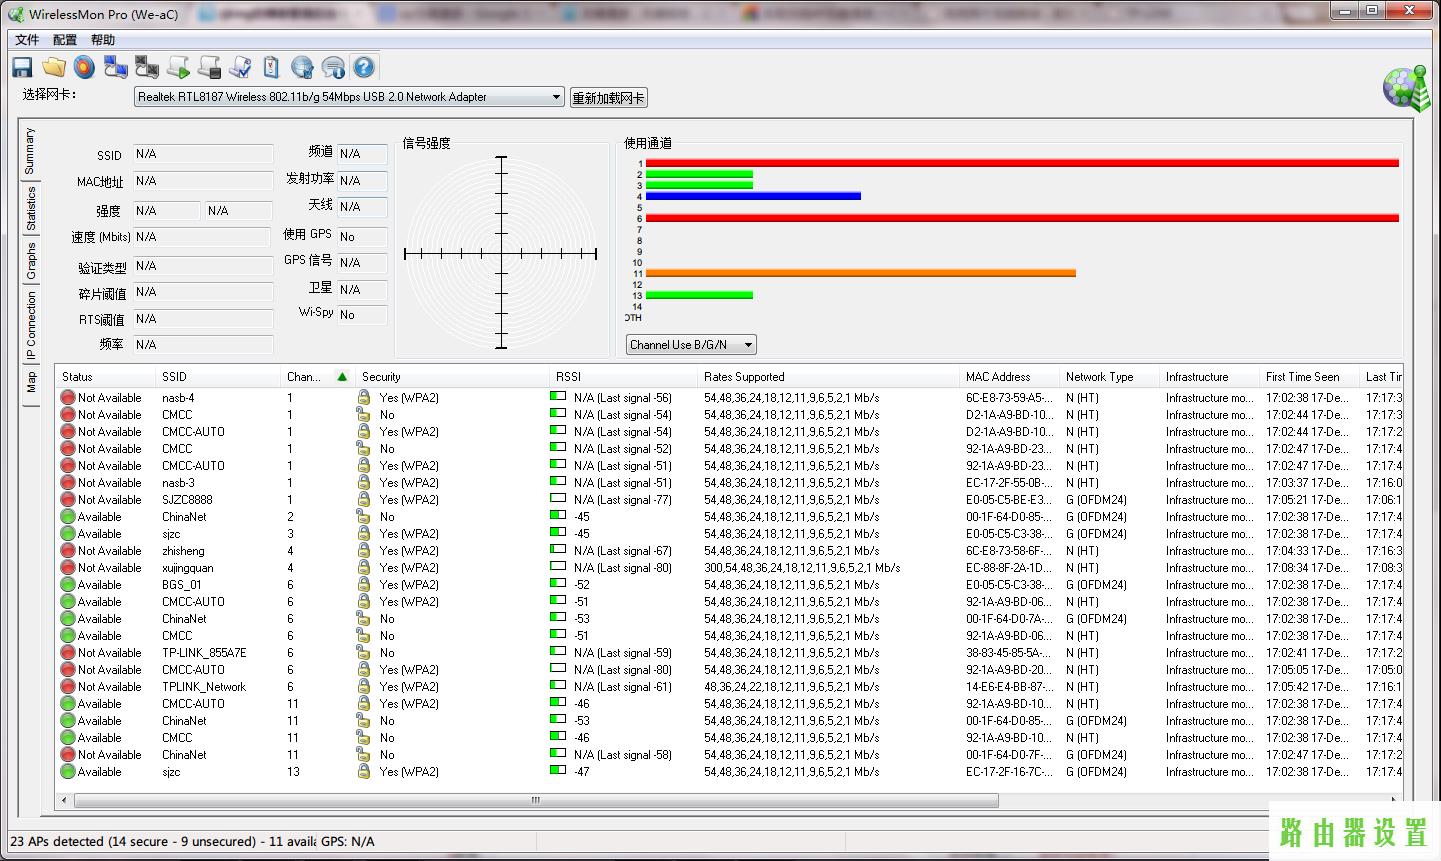Screen dimensions: 1441x861
Task: Click the 重新加载网卡 reload button
Action: [x=609, y=98]
